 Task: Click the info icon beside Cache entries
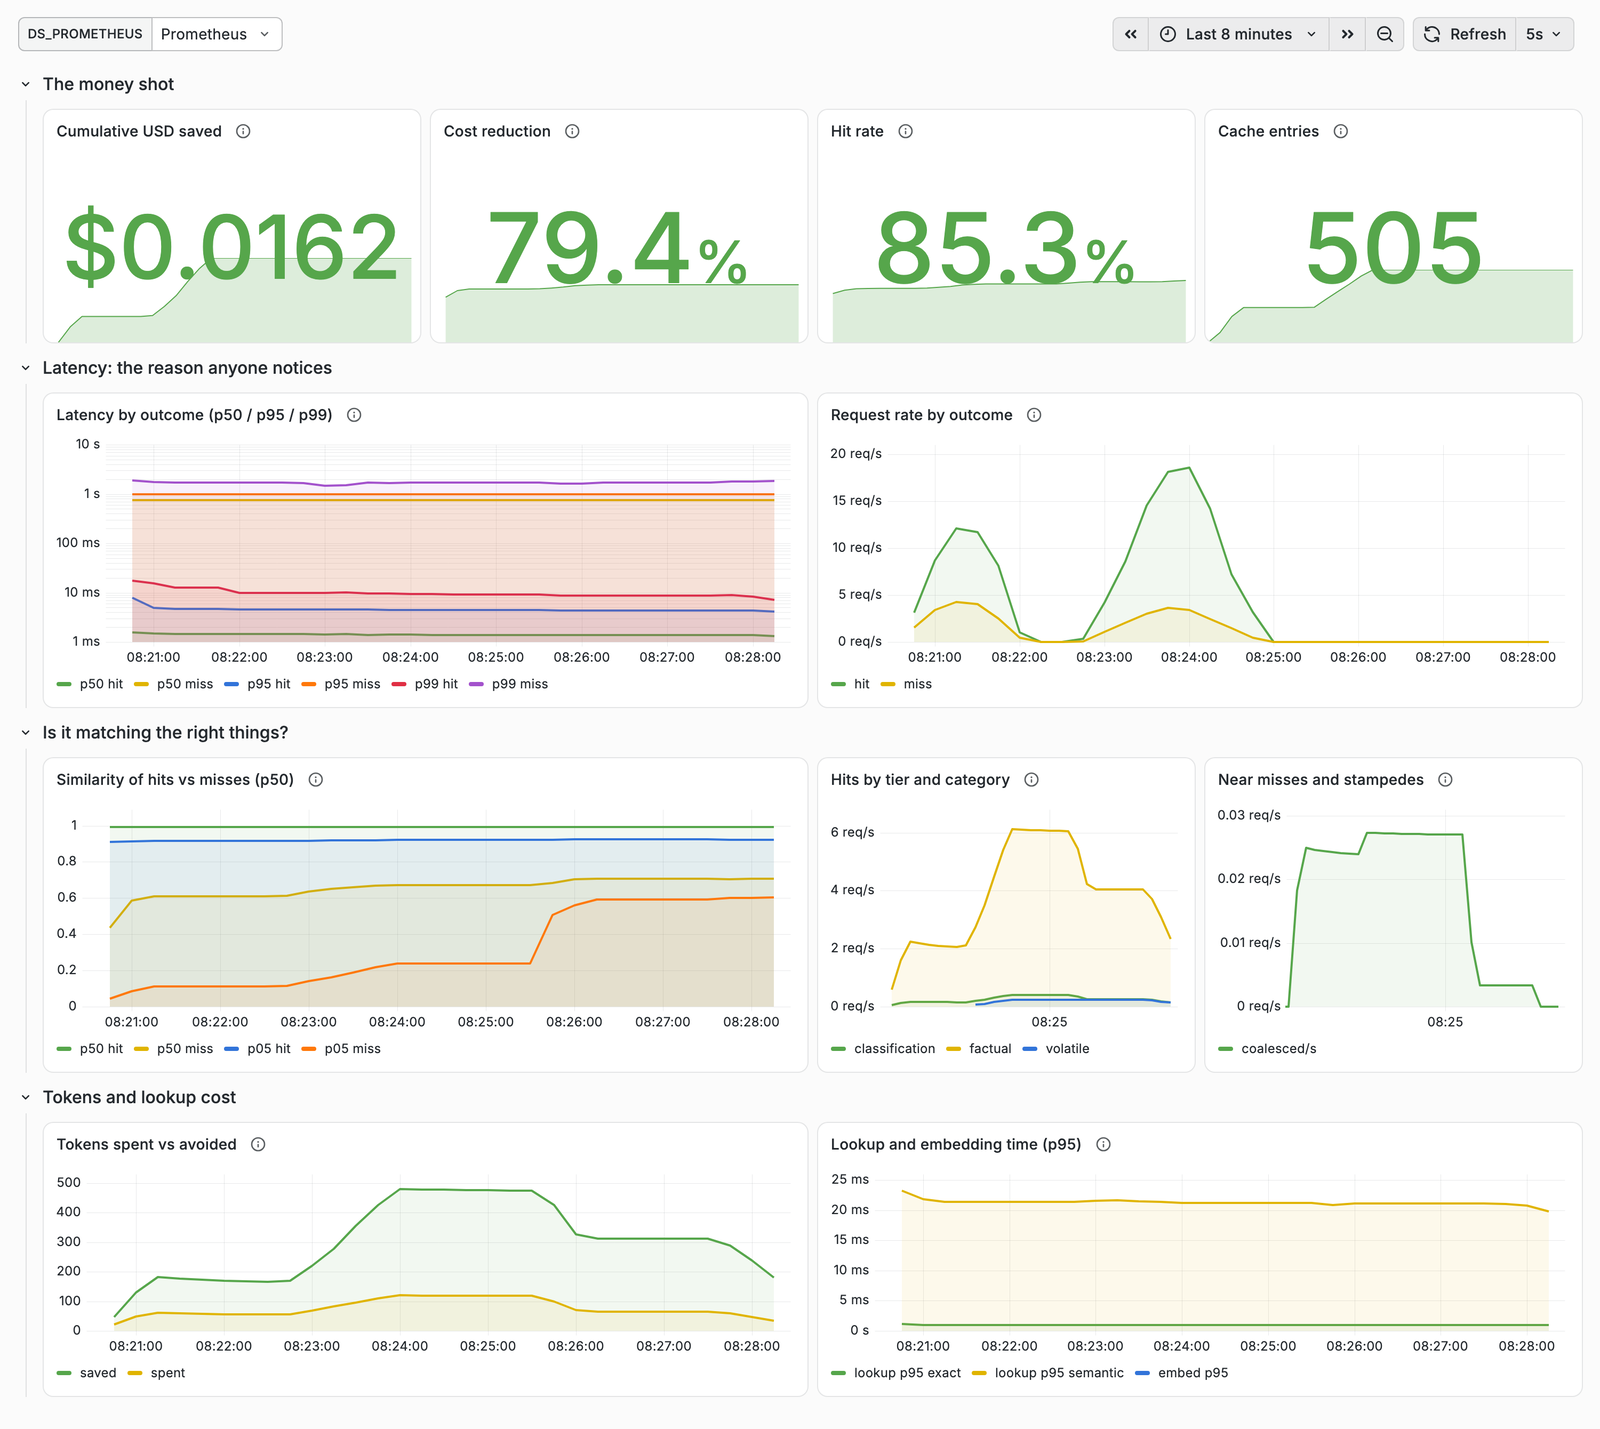pyautogui.click(x=1341, y=131)
